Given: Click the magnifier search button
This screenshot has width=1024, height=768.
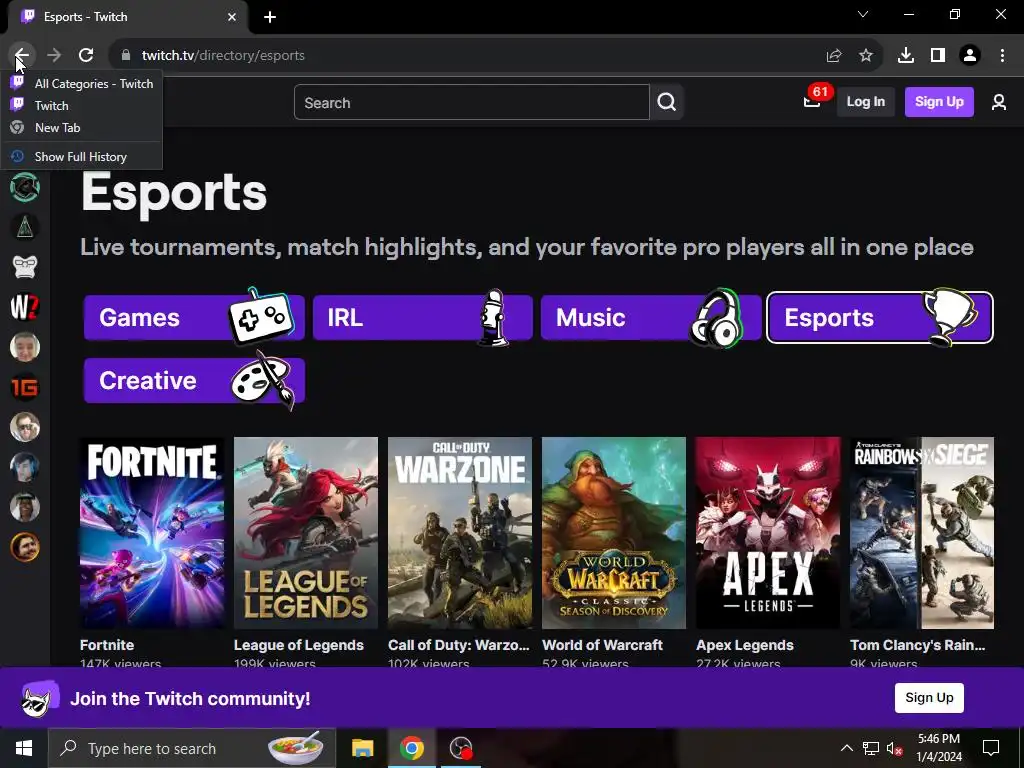Looking at the screenshot, I should click(x=667, y=103).
